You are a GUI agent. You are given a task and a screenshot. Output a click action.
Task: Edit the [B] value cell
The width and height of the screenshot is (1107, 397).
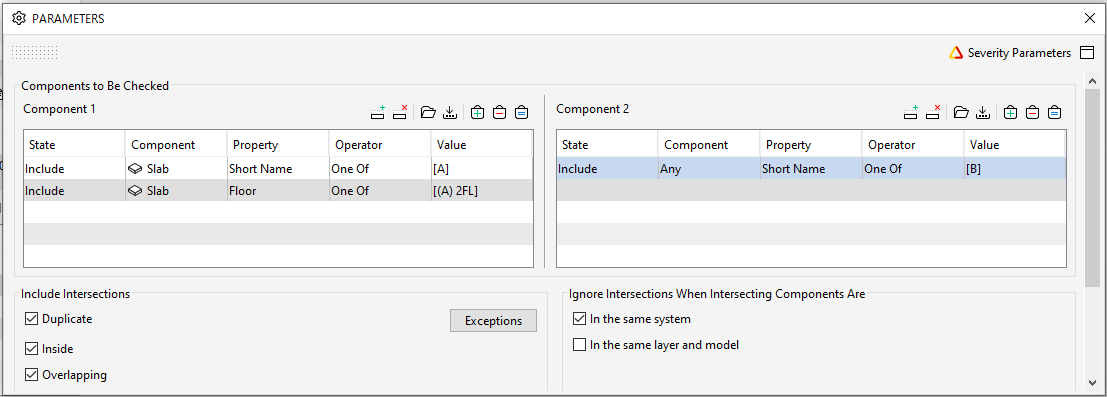(x=1015, y=169)
